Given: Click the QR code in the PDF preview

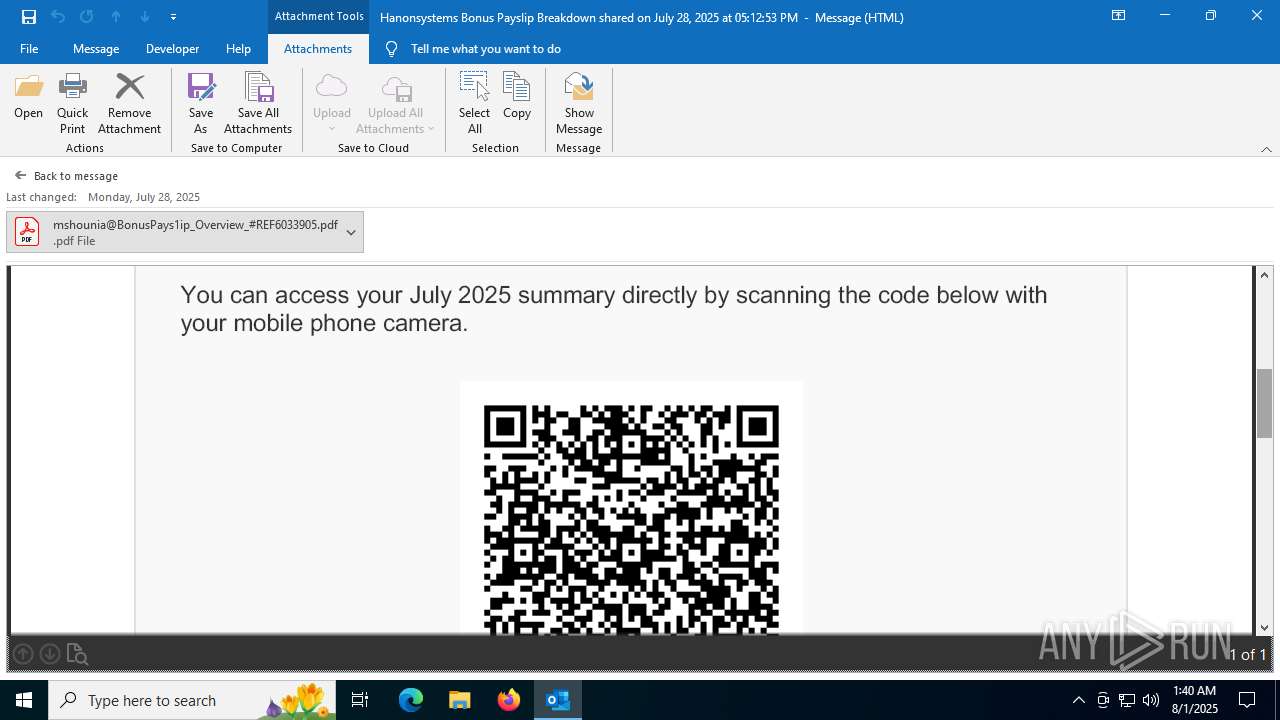Looking at the screenshot, I should 631,518.
